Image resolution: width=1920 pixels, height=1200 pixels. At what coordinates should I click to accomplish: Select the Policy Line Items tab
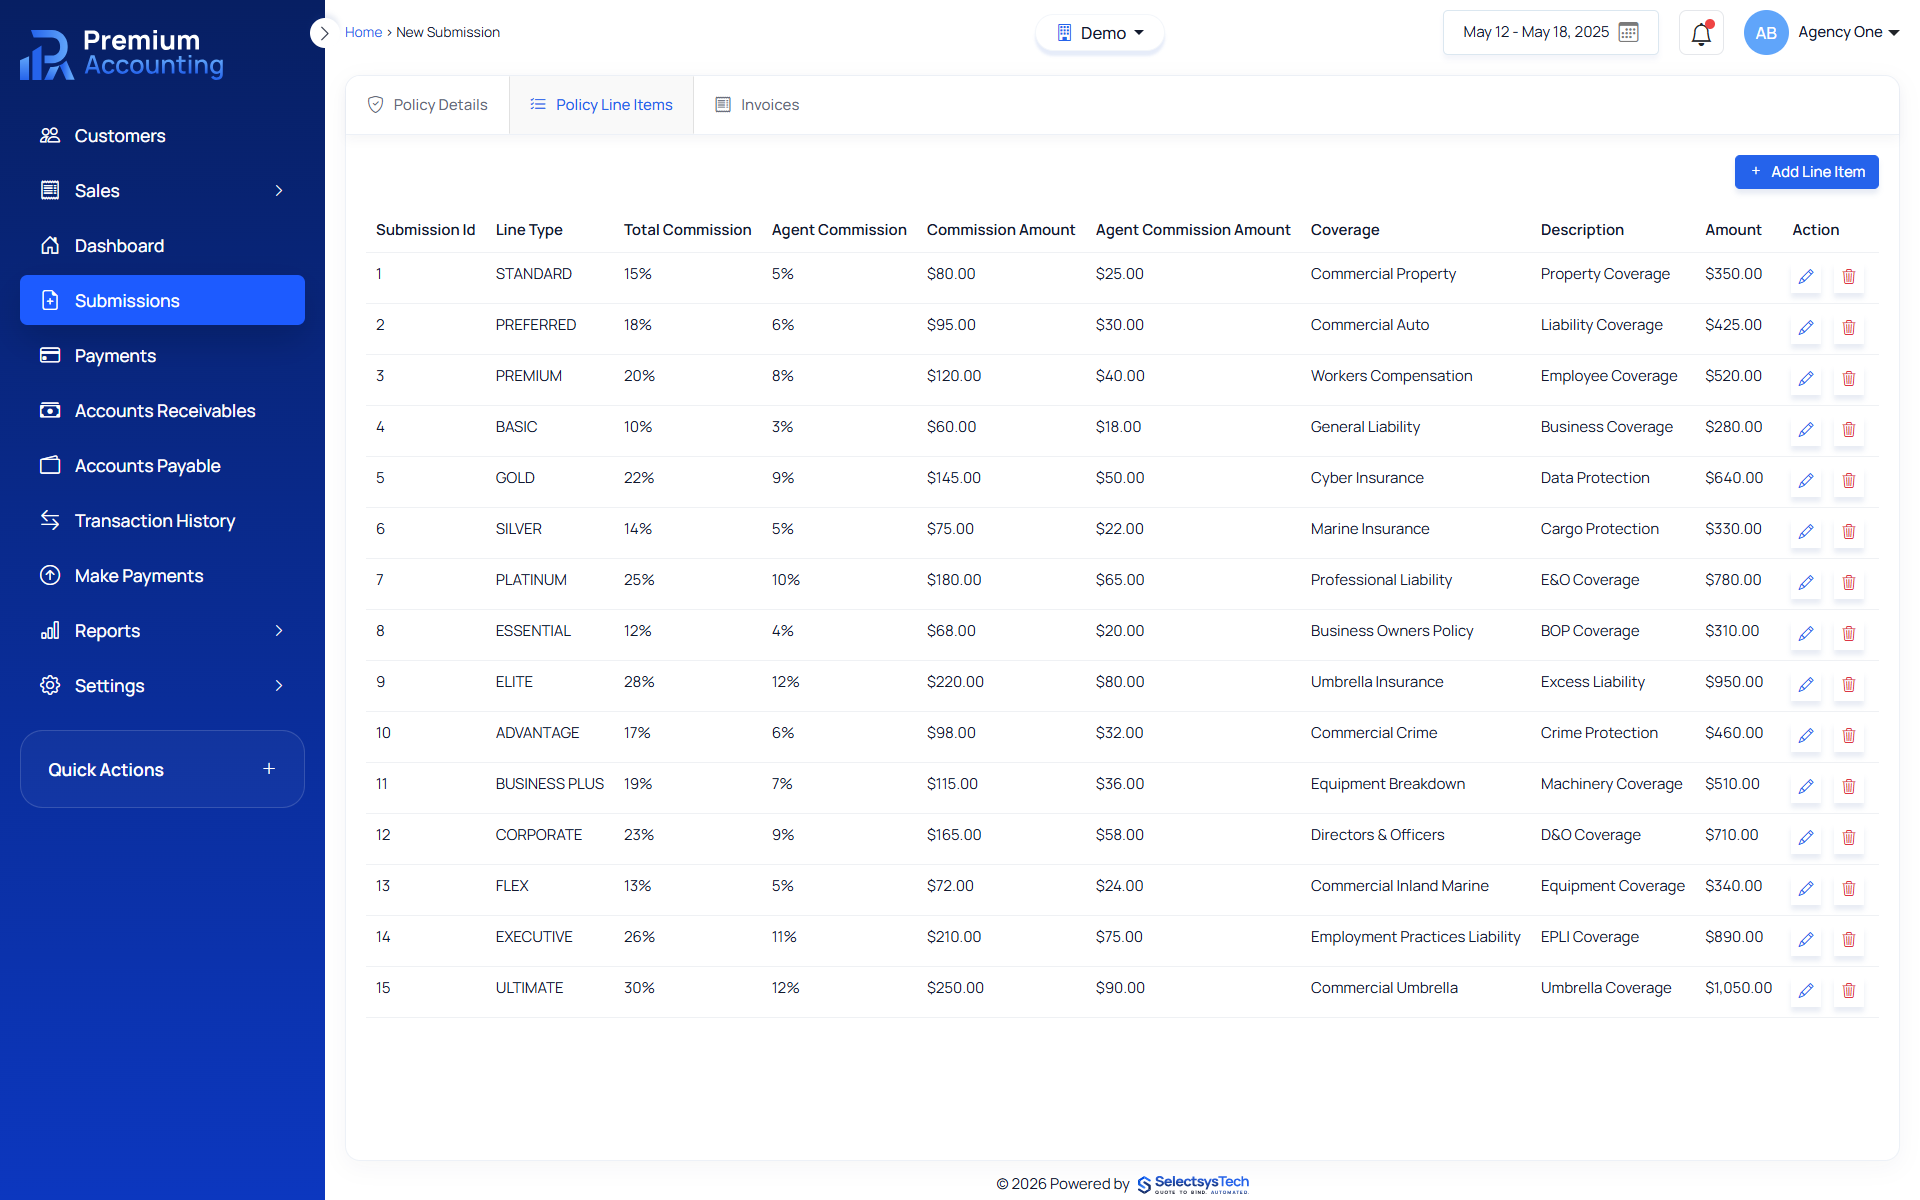coord(601,105)
